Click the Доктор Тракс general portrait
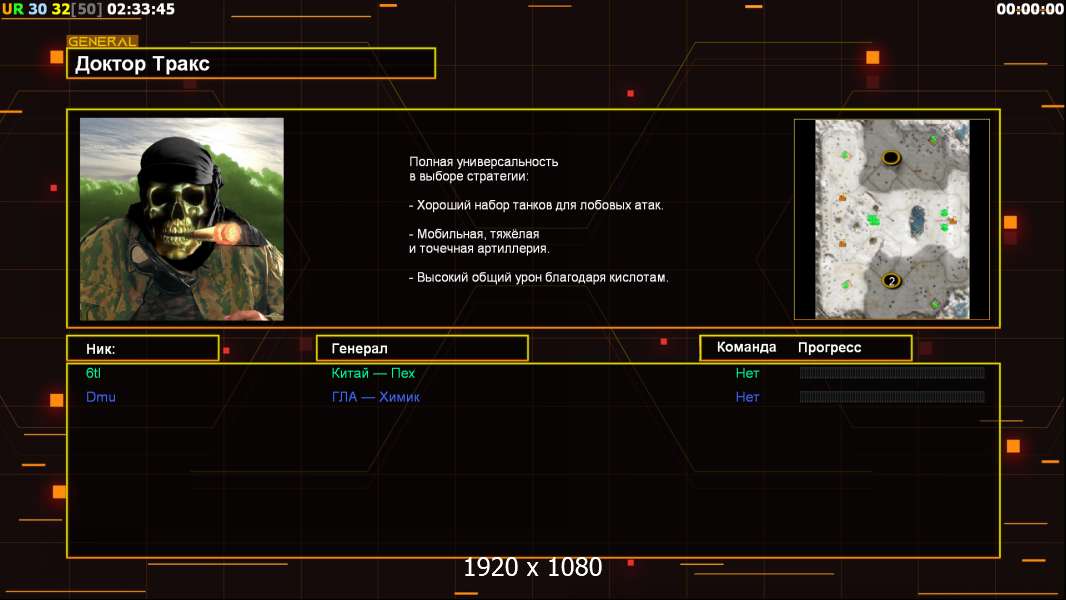The image size is (1066, 600). pos(182,219)
